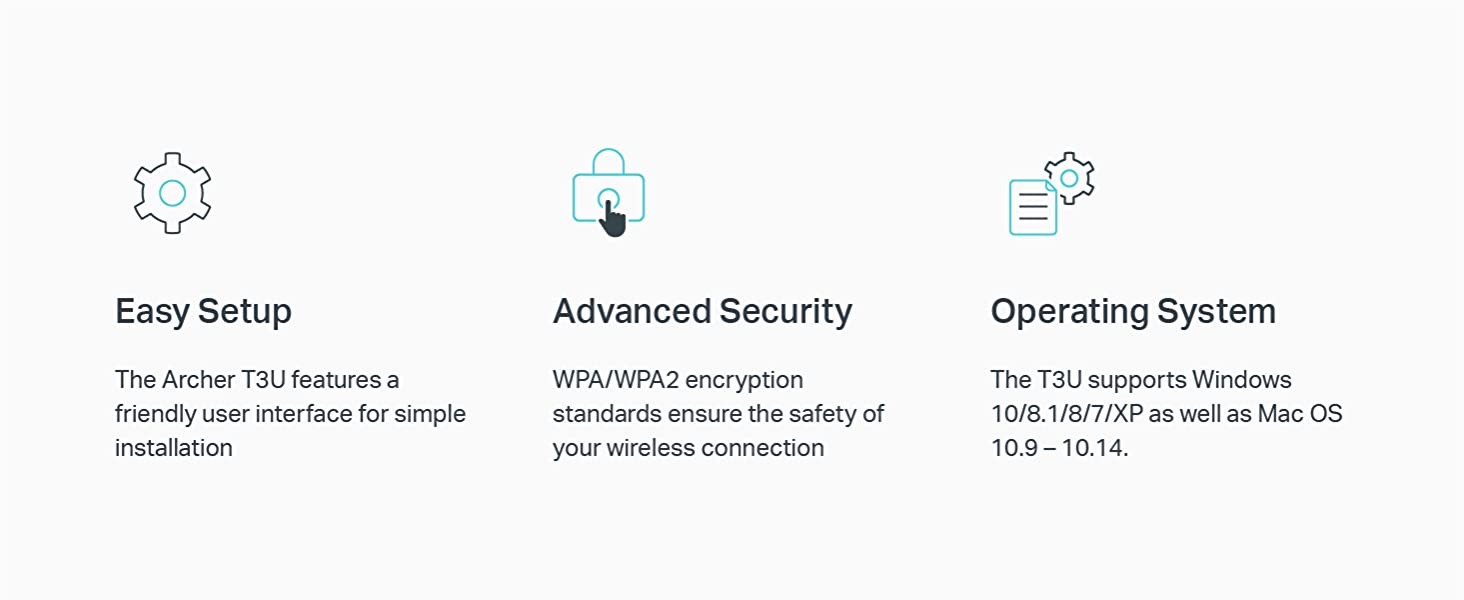Select the Operating System heading
The height and width of the screenshot is (600, 1464).
1133,311
